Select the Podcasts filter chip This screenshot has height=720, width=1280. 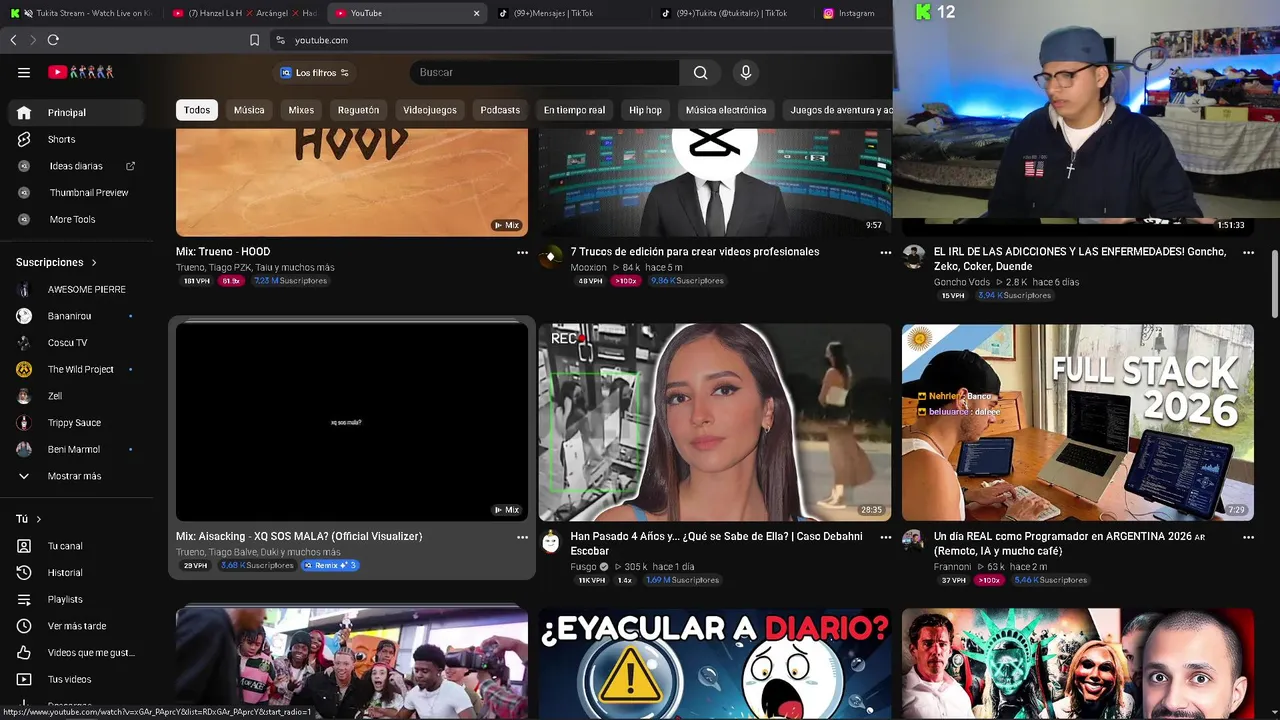point(500,110)
